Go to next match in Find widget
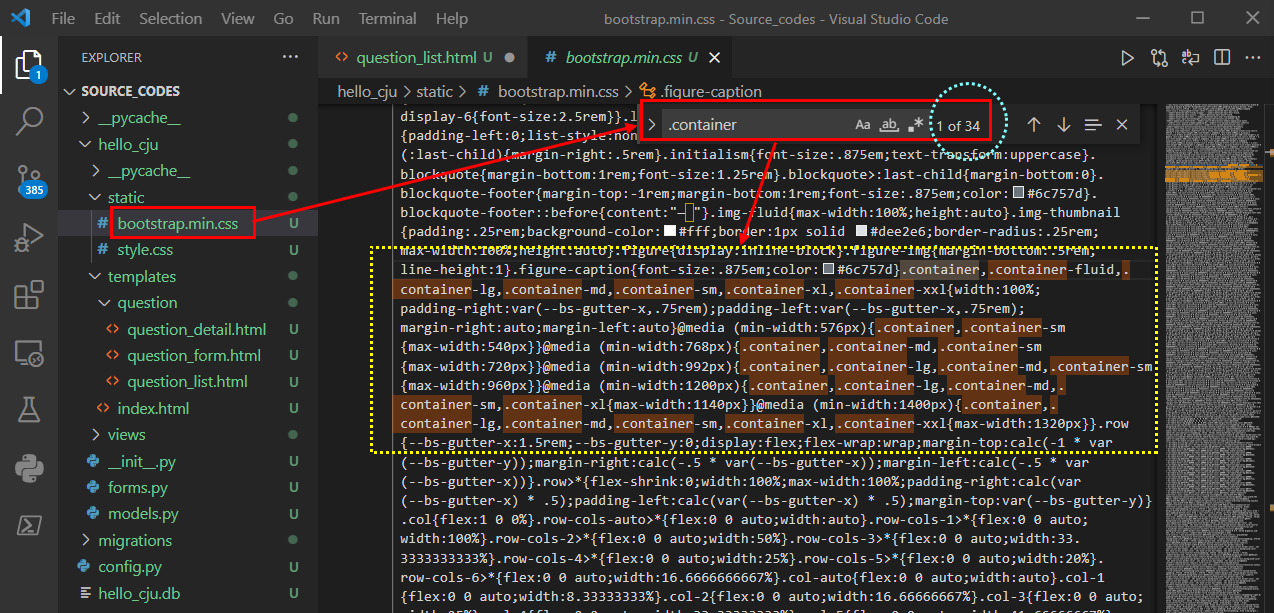This screenshot has height=613, width=1274. click(1063, 125)
